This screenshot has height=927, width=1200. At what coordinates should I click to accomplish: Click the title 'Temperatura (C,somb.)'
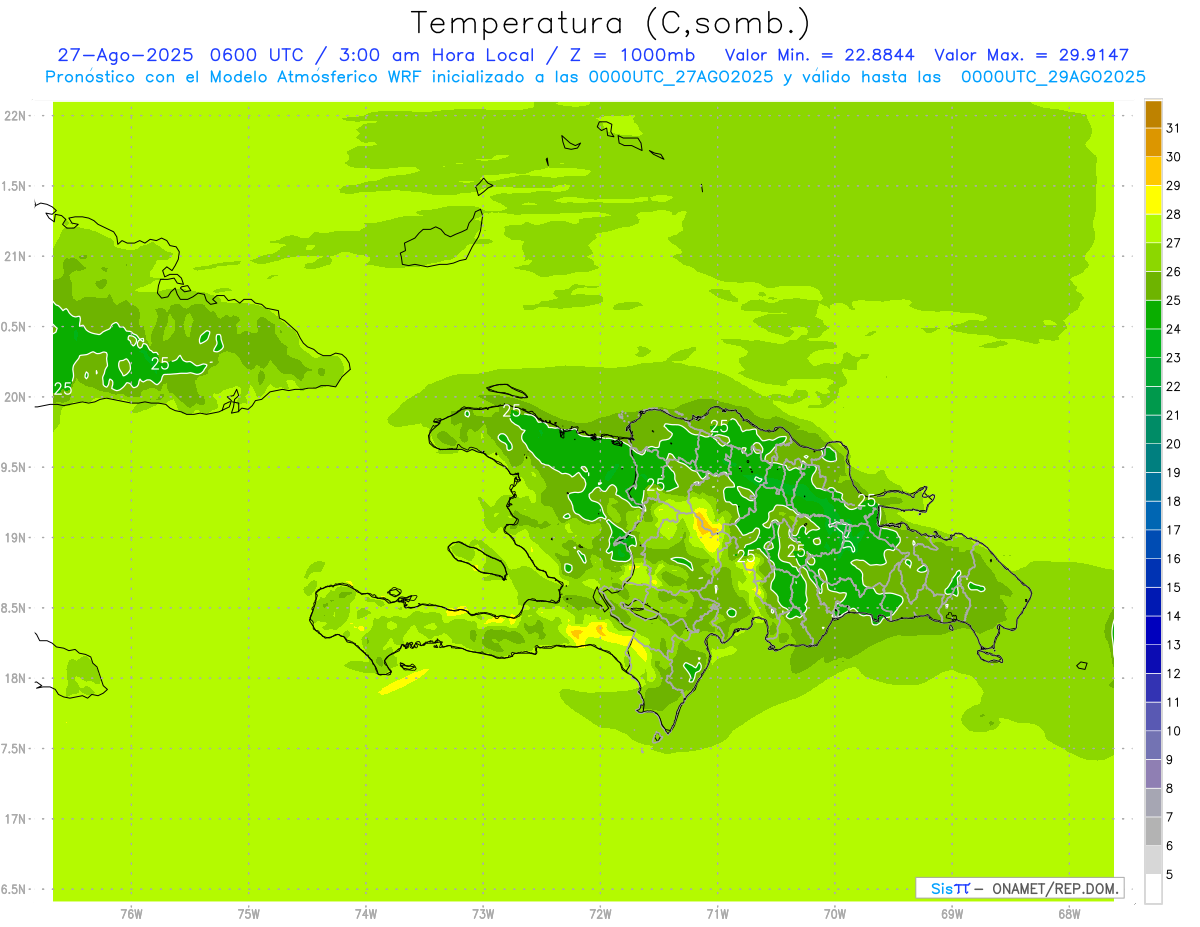click(611, 23)
